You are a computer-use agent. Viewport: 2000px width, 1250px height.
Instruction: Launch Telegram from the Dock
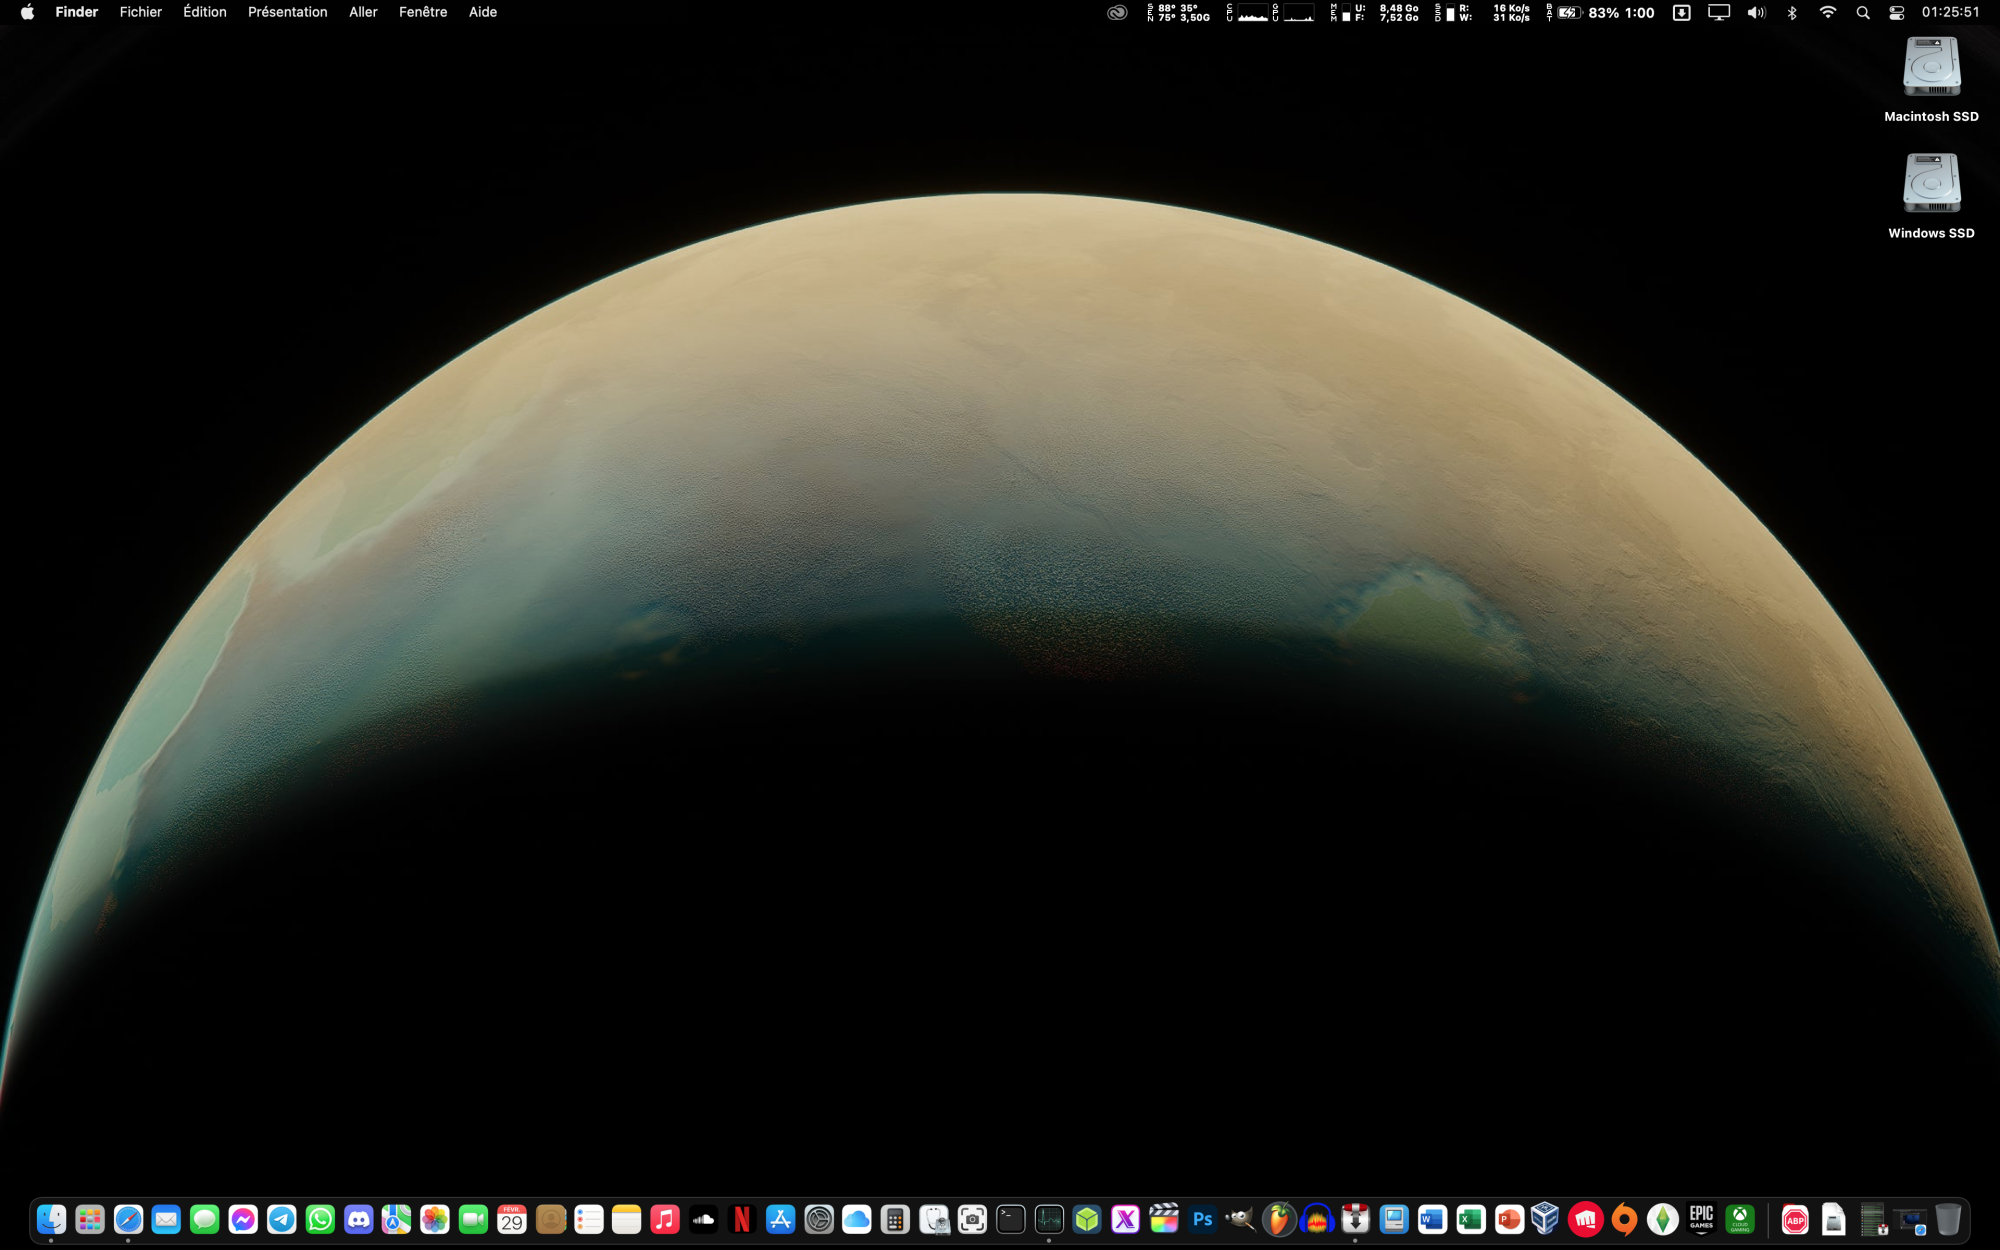[282, 1219]
